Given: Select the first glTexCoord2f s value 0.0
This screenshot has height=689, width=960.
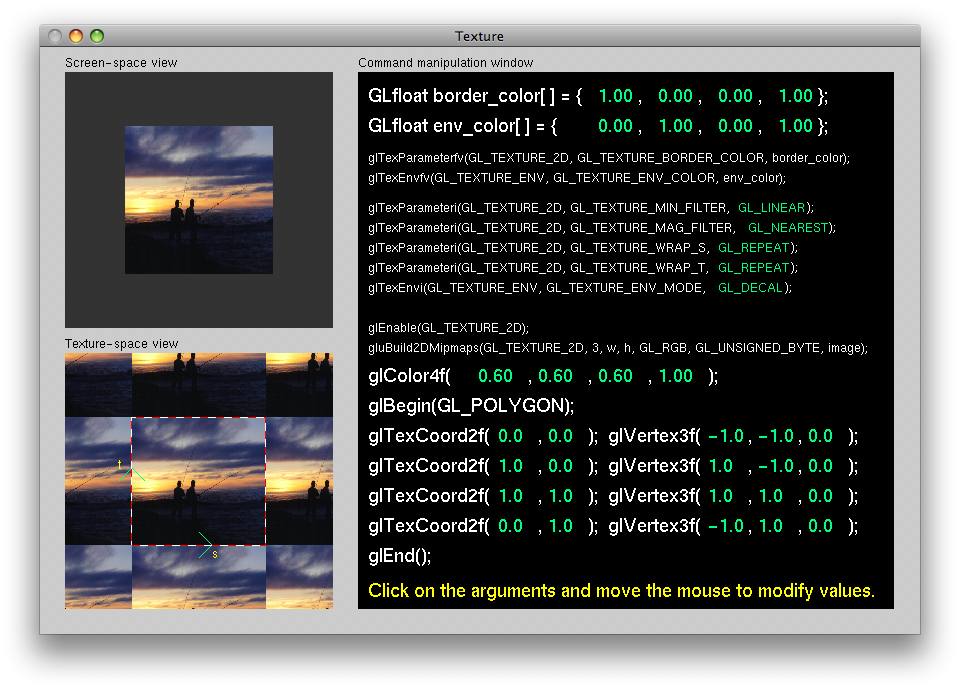Looking at the screenshot, I should tap(510, 436).
